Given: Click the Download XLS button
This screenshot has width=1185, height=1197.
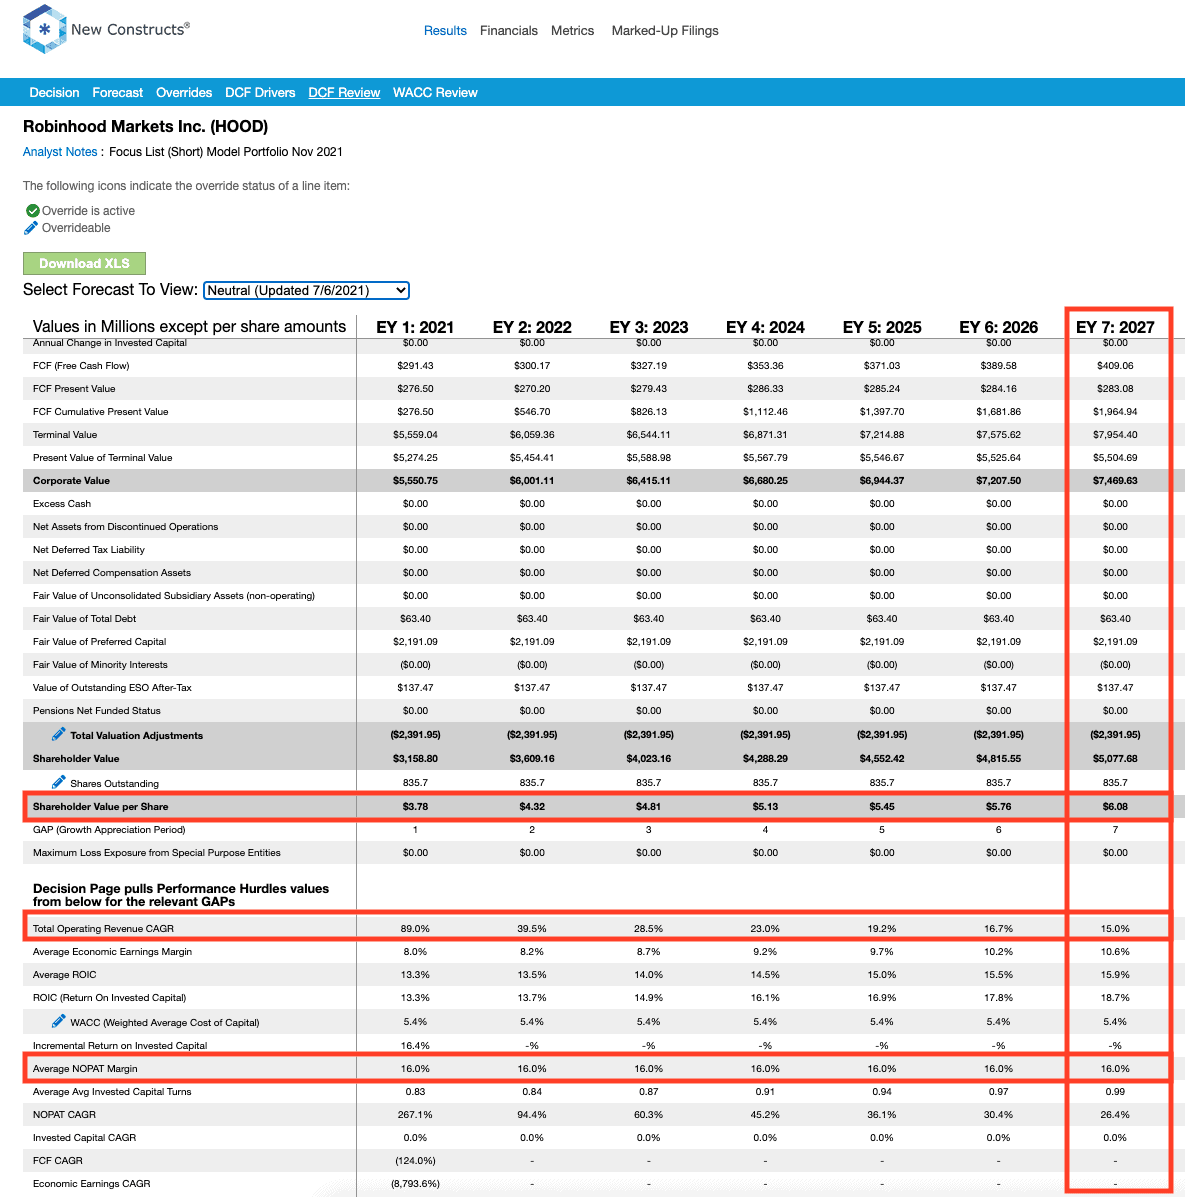Looking at the screenshot, I should pyautogui.click(x=84, y=263).
